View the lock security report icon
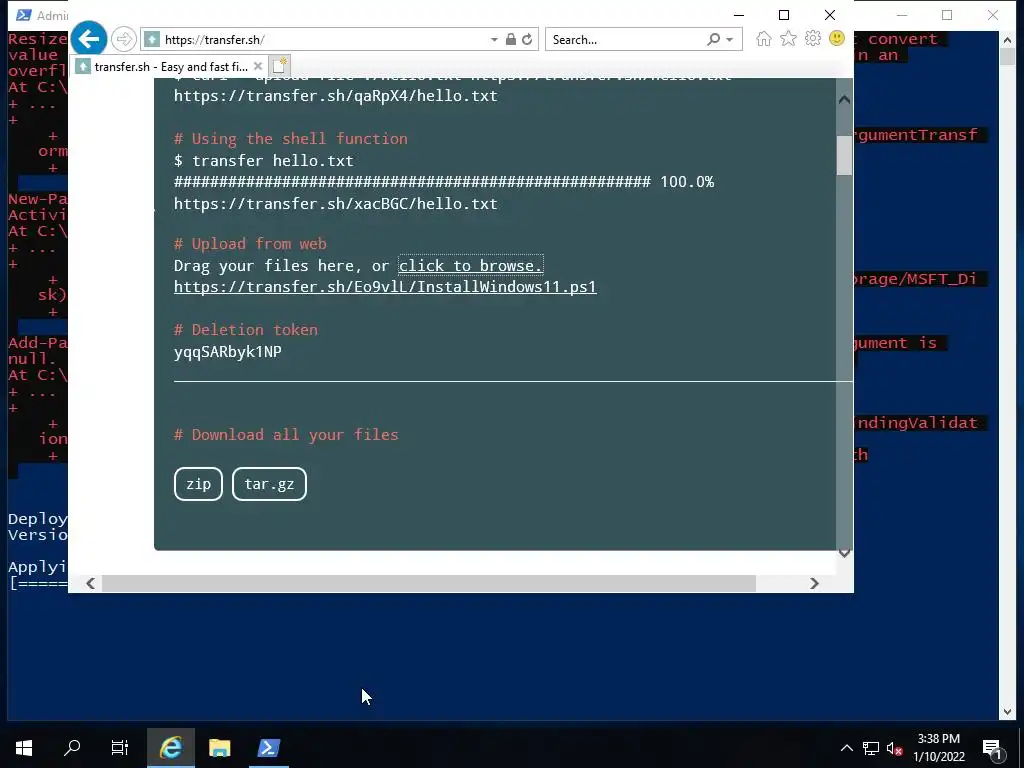Image resolution: width=1024 pixels, height=768 pixels. (x=511, y=40)
